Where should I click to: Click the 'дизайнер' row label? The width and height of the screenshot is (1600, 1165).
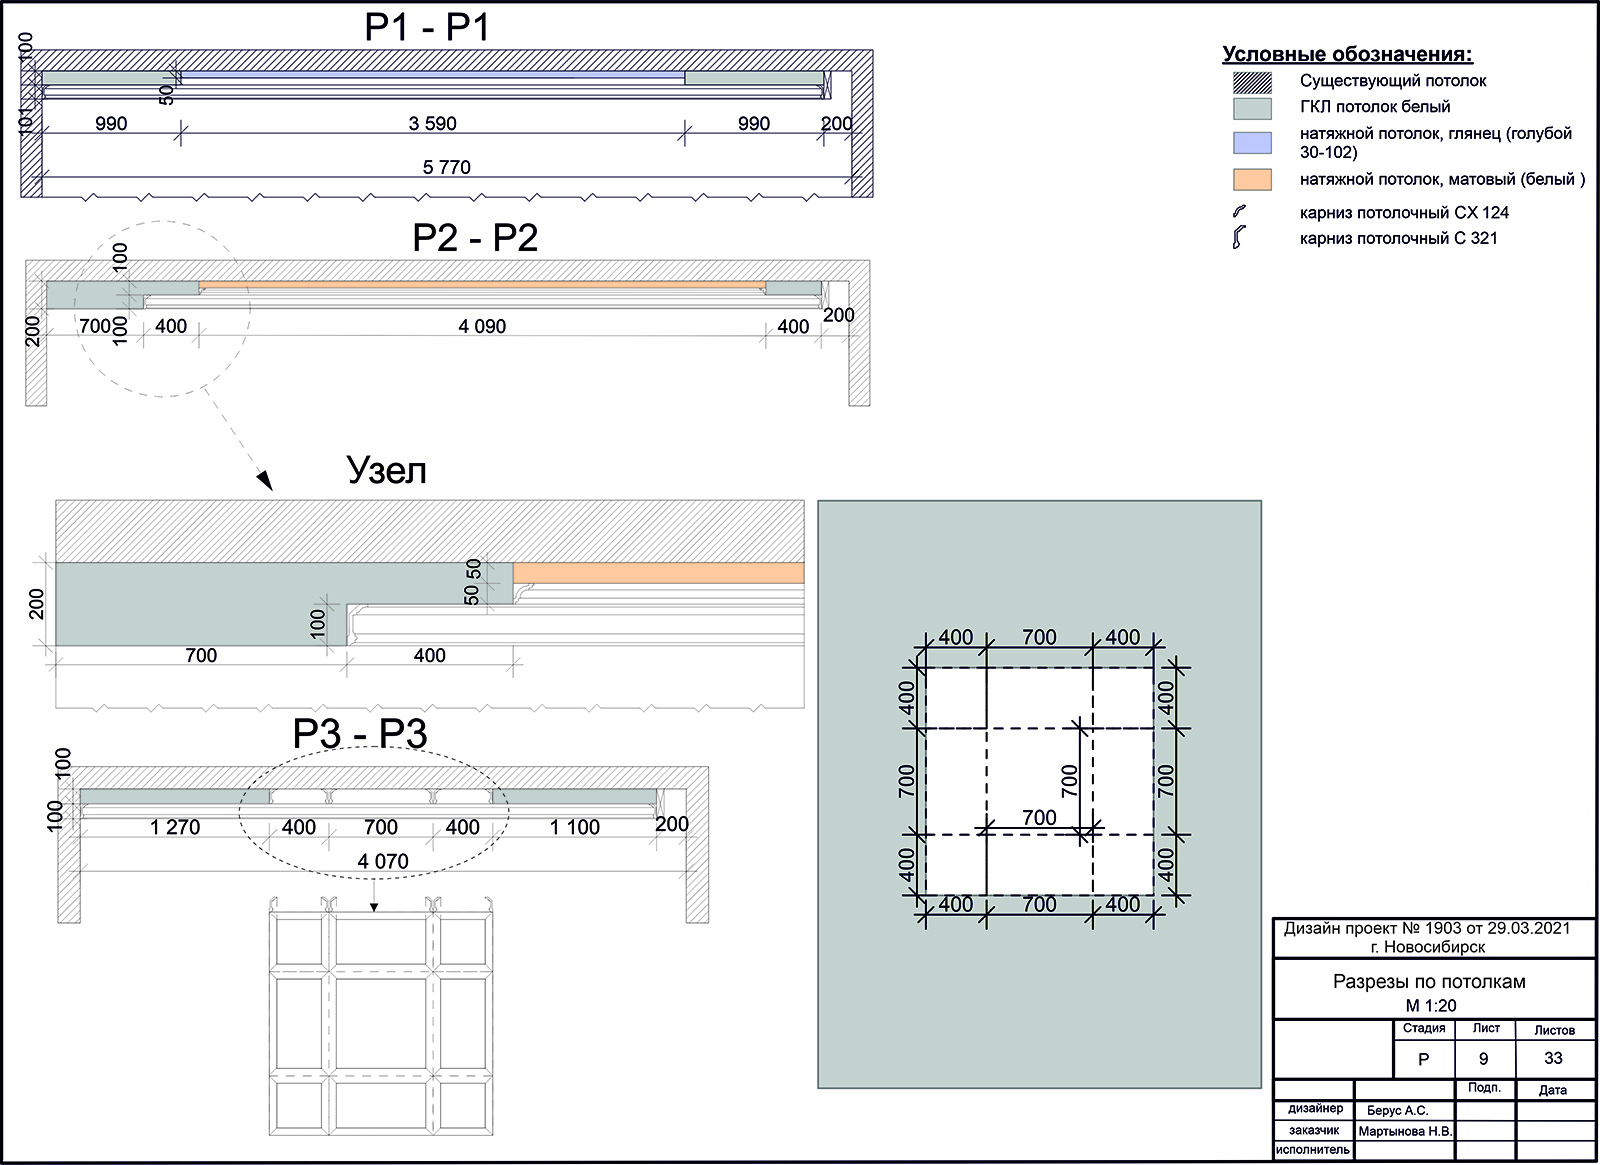[x=1316, y=1109]
